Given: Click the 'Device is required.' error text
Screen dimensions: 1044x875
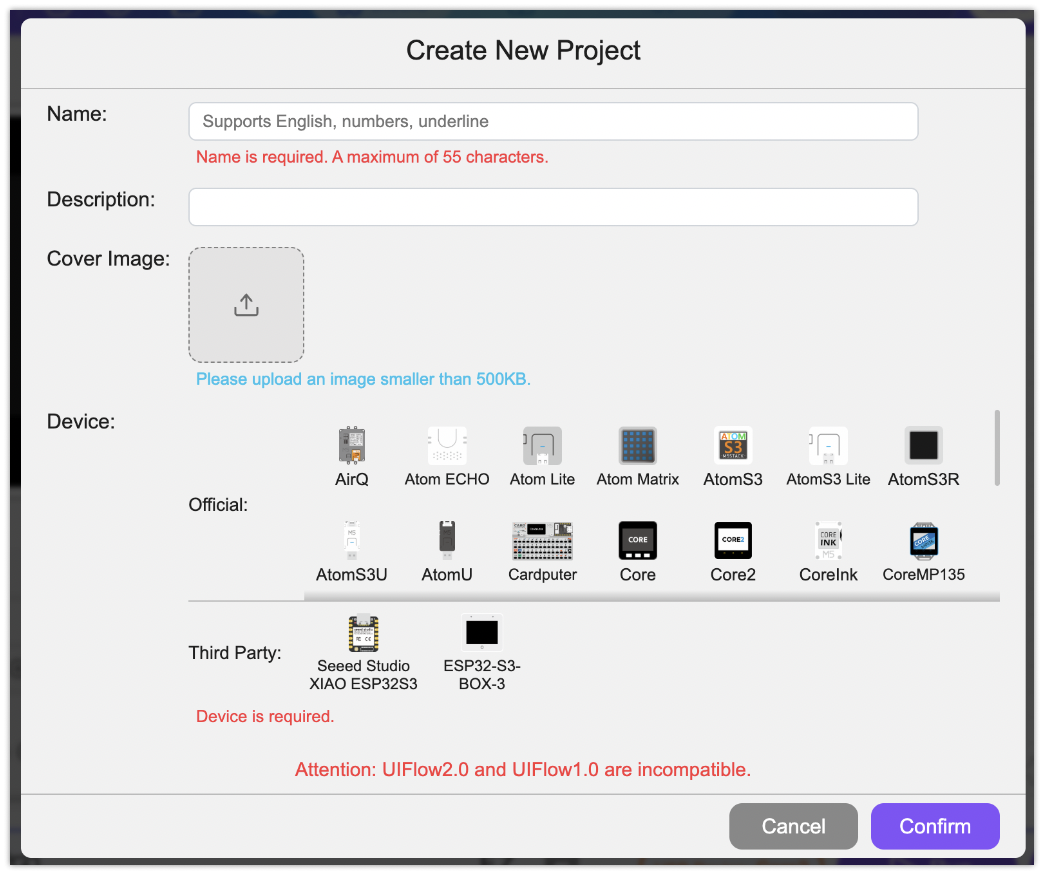Looking at the screenshot, I should point(265,717).
